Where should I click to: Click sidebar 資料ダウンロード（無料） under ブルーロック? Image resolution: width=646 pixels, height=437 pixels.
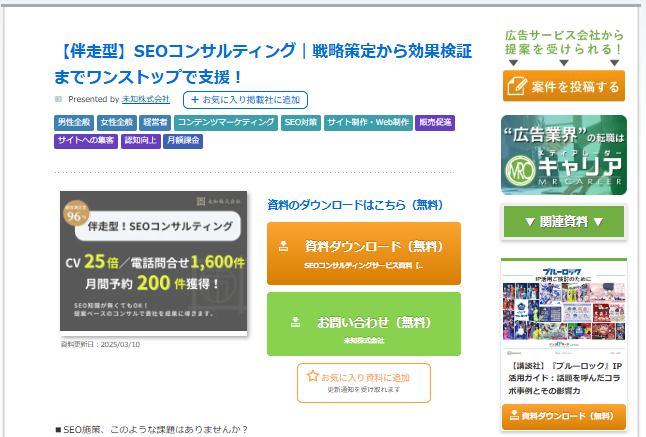(x=564, y=416)
